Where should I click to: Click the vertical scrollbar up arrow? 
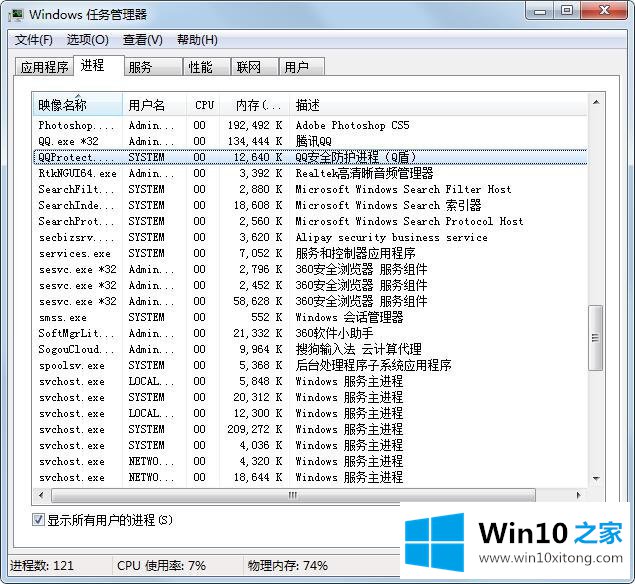point(596,103)
